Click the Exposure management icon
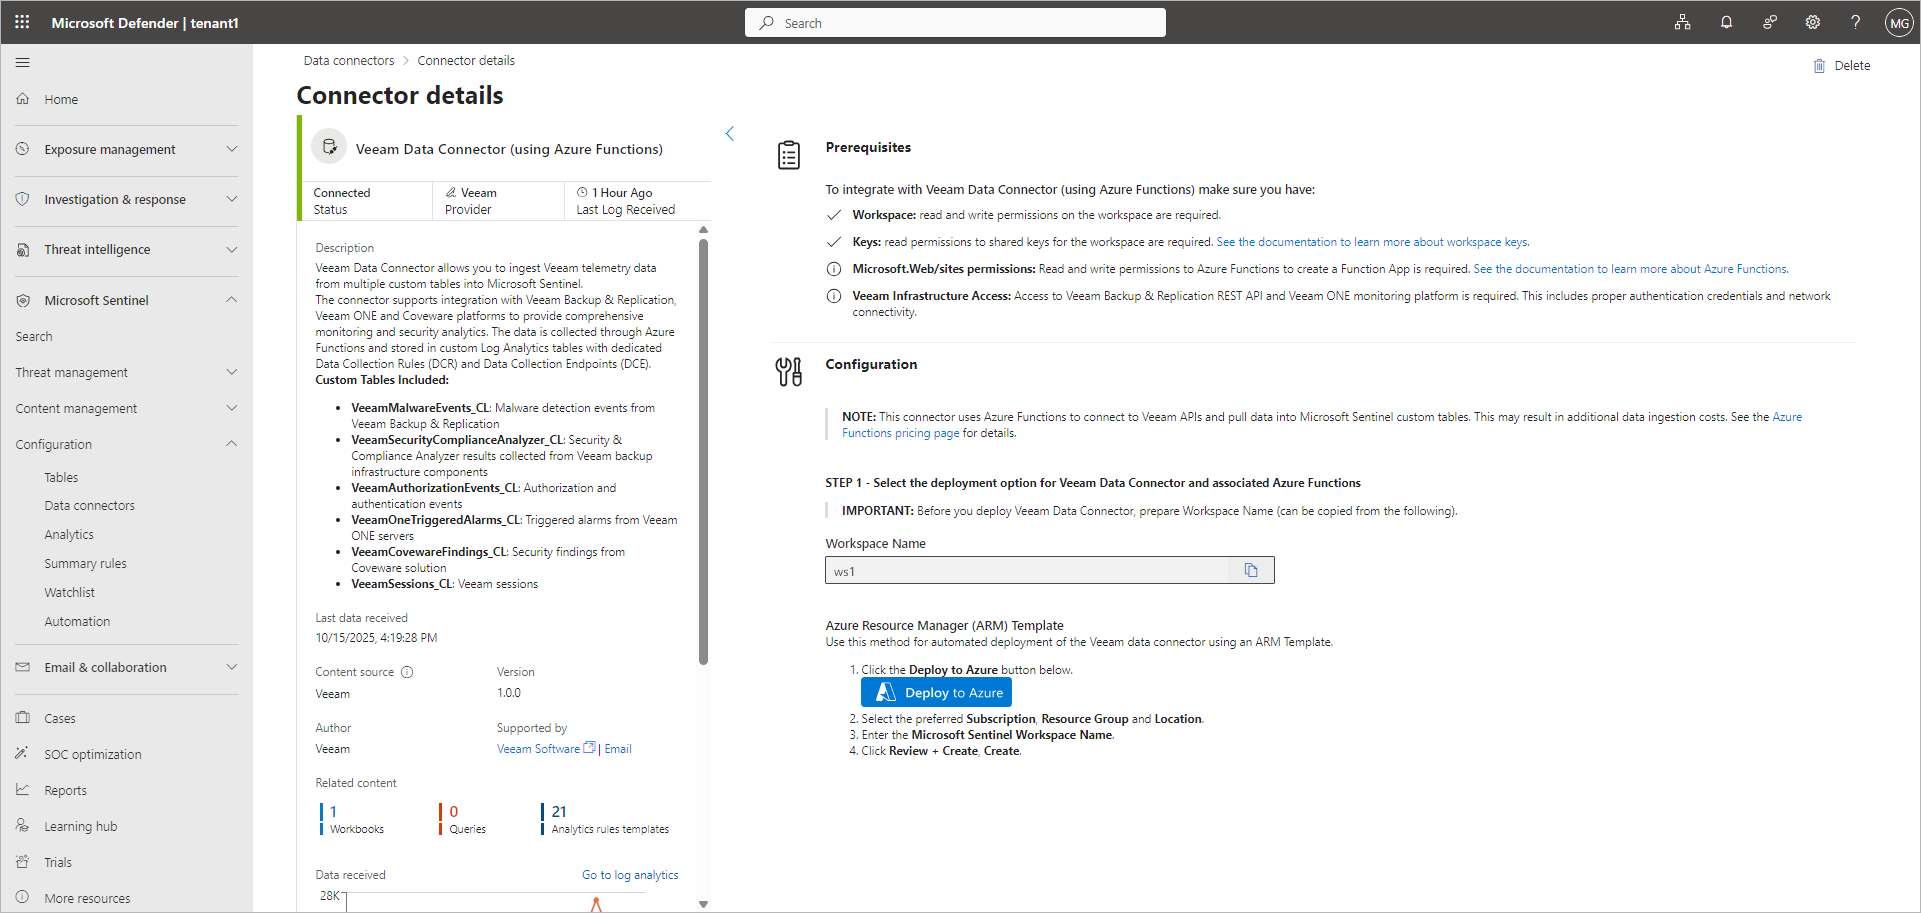 click(23, 149)
